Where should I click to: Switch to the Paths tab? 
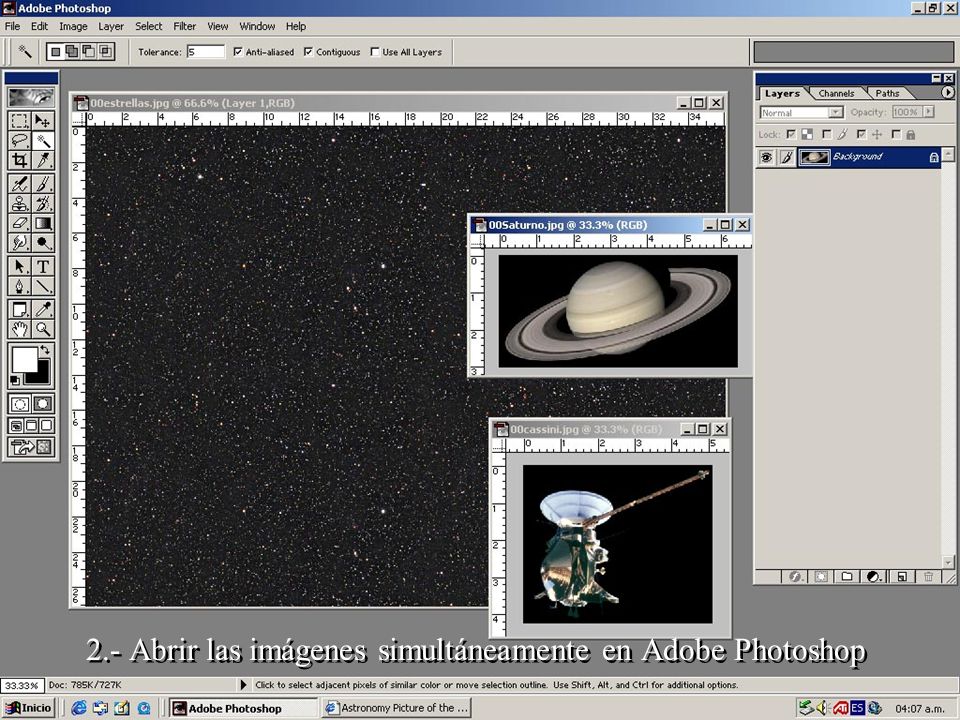[x=887, y=94]
